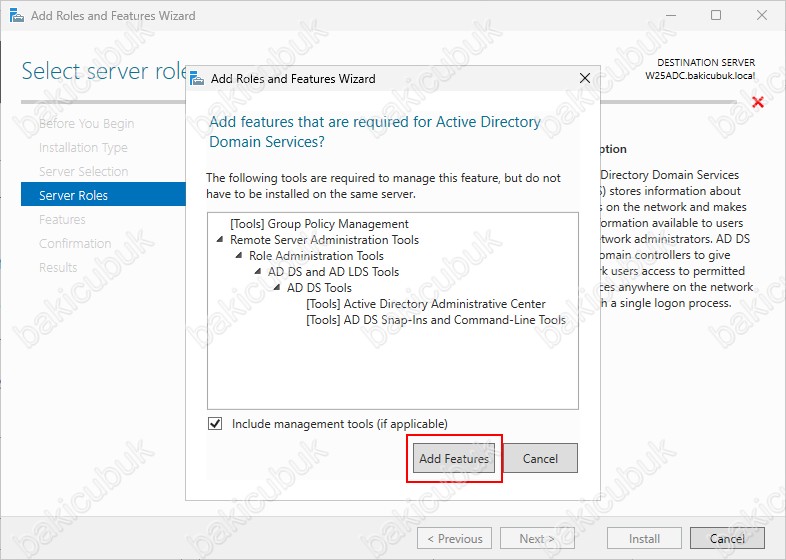This screenshot has height=560, width=786.
Task: Select AD DS Snap-Ins and Command-Line Tools
Action: [436, 320]
